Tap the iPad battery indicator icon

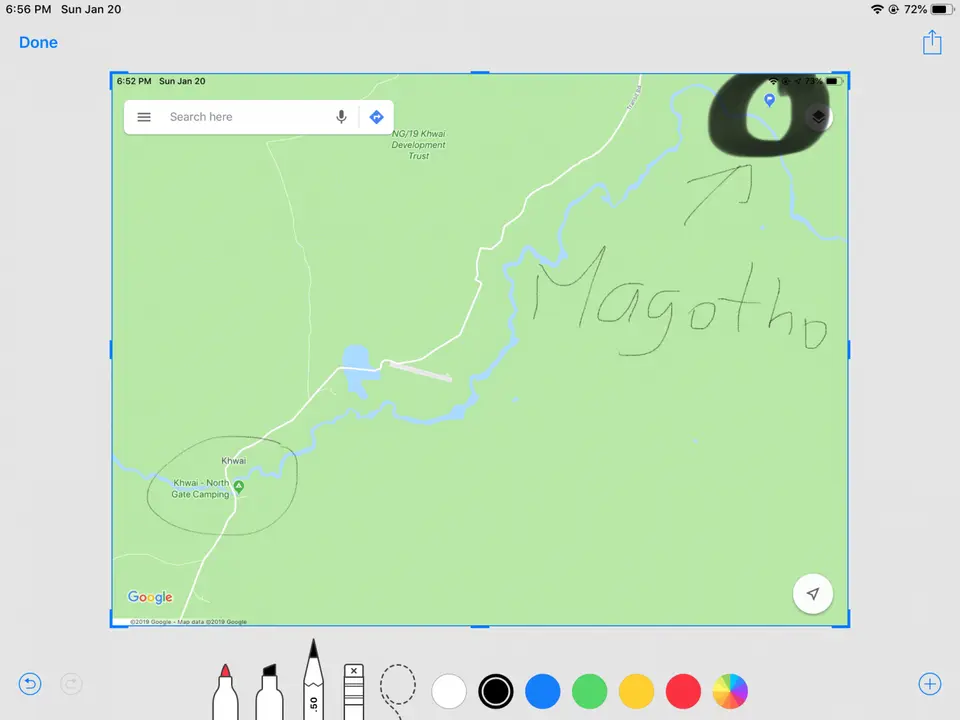pyautogui.click(x=942, y=9)
